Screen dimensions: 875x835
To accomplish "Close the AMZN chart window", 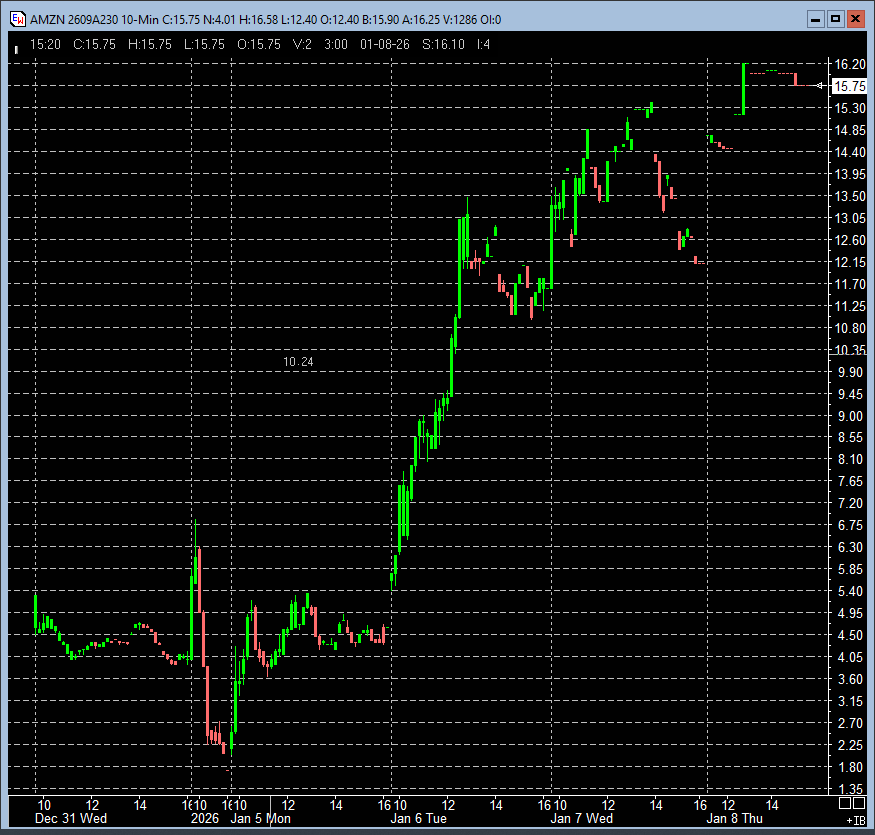I will click(856, 19).
